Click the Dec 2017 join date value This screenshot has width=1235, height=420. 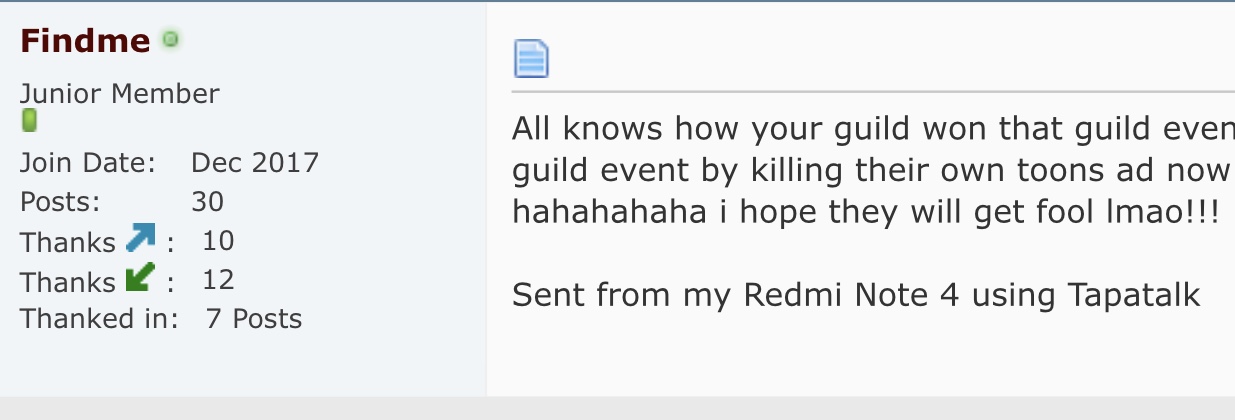tap(255, 162)
